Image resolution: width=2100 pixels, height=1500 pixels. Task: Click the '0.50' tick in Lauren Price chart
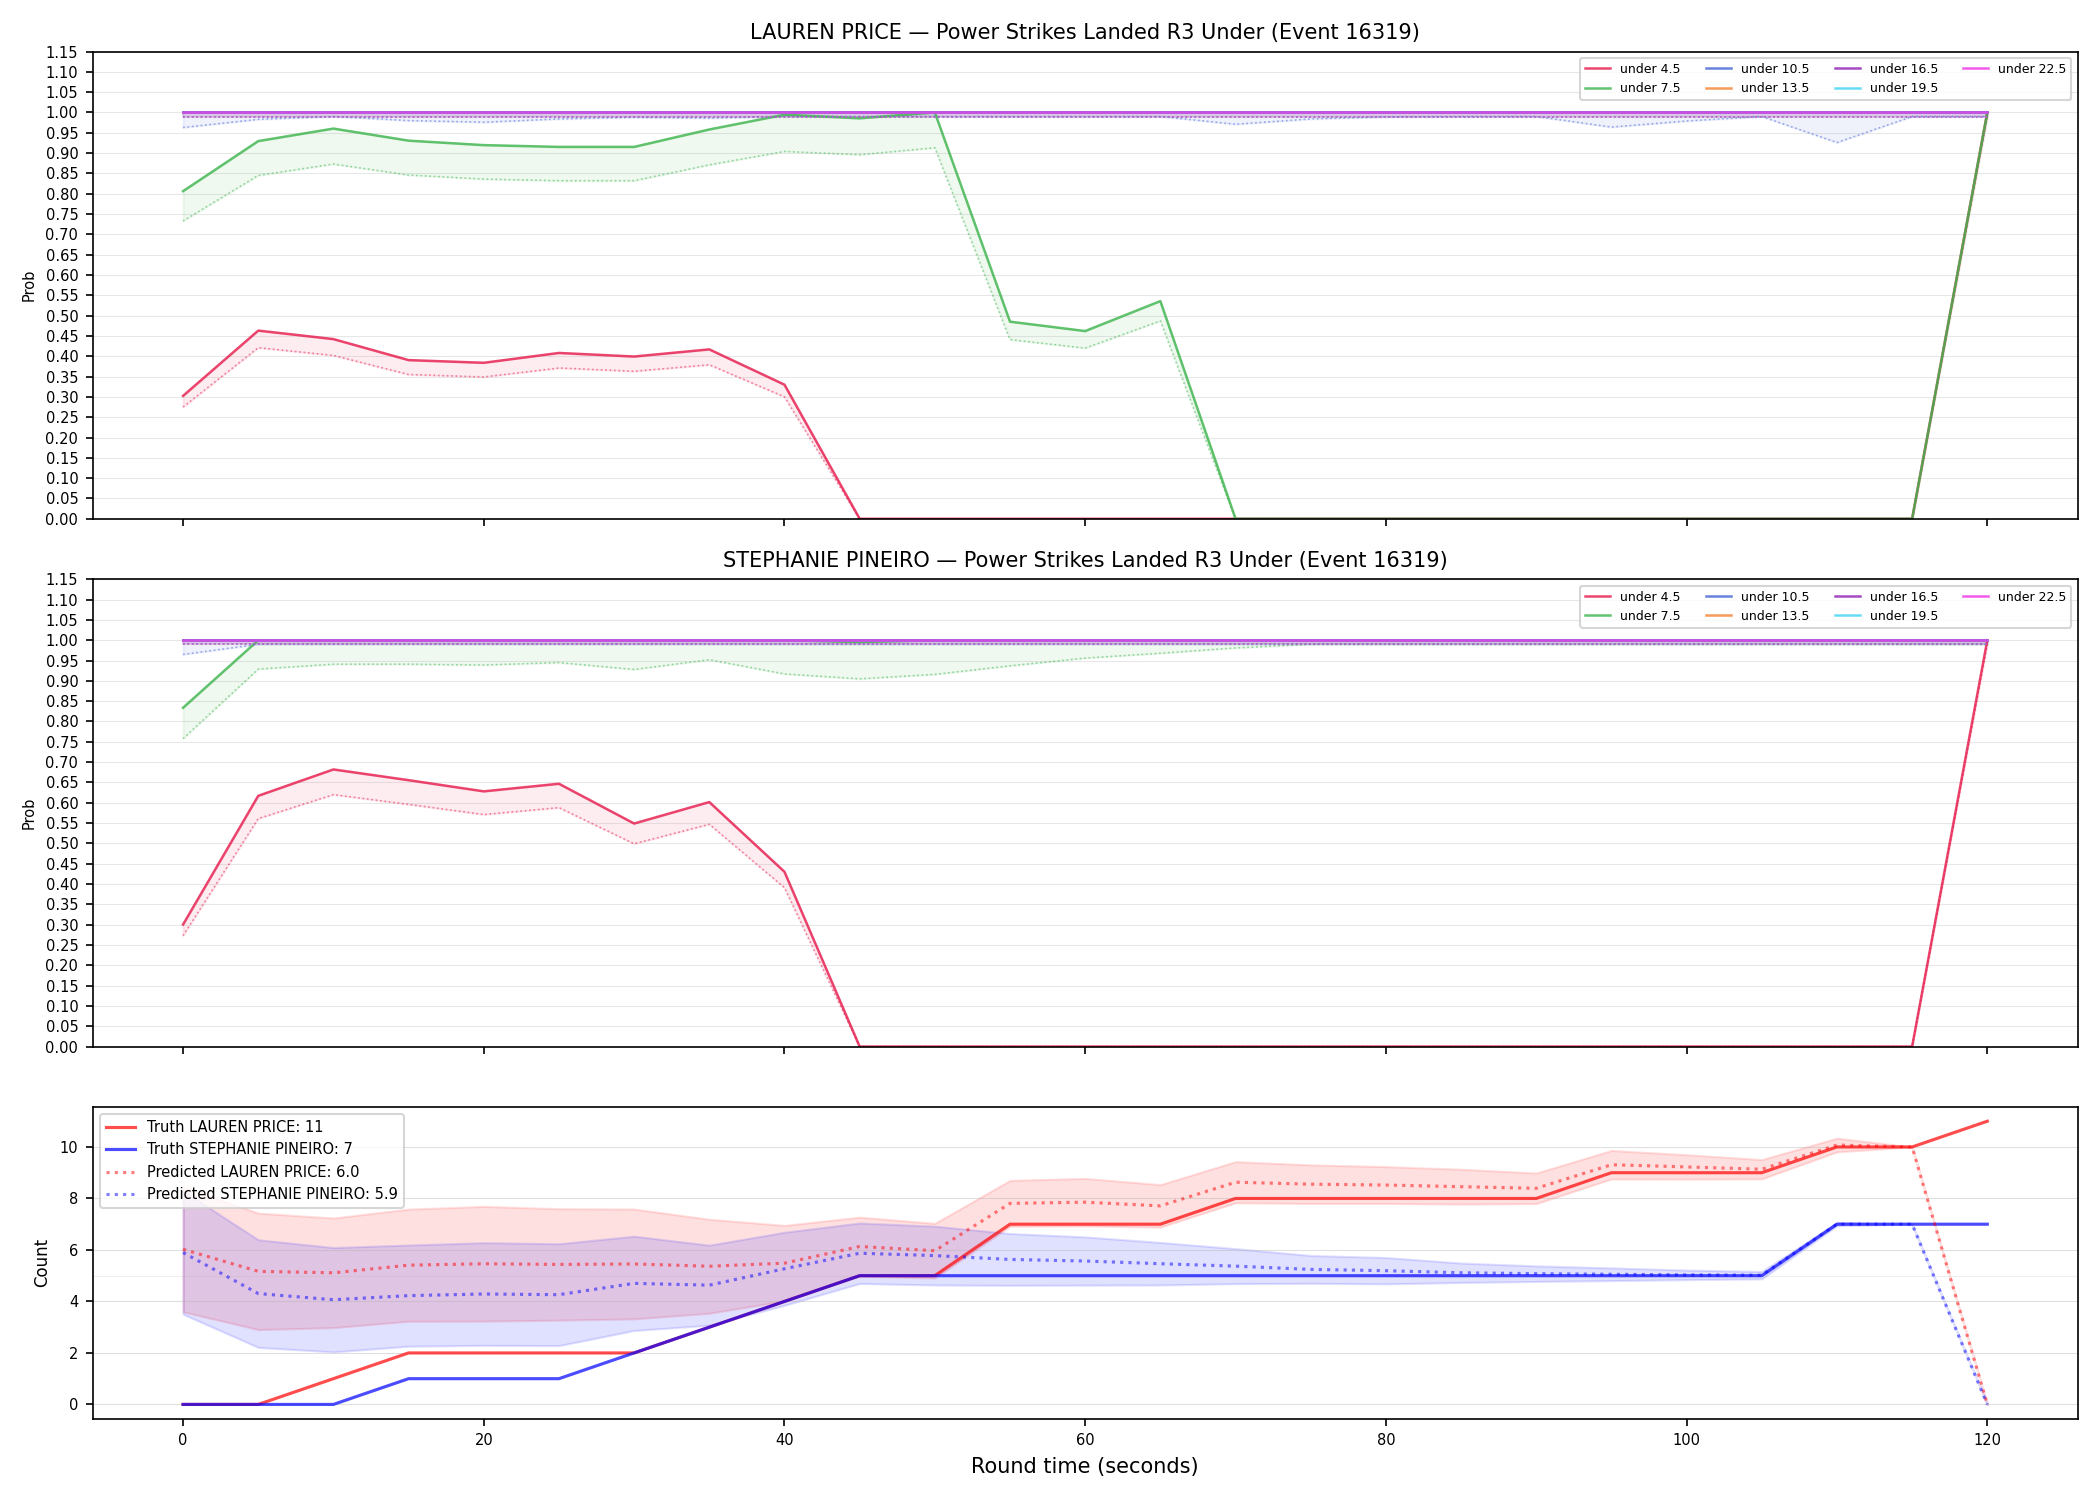pos(62,316)
